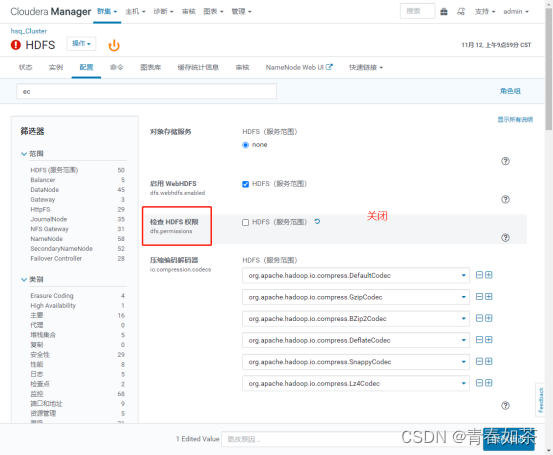553x455 pixels.
Task: Add an entry after SnappyCodec with plus icon
Action: [x=488, y=362]
